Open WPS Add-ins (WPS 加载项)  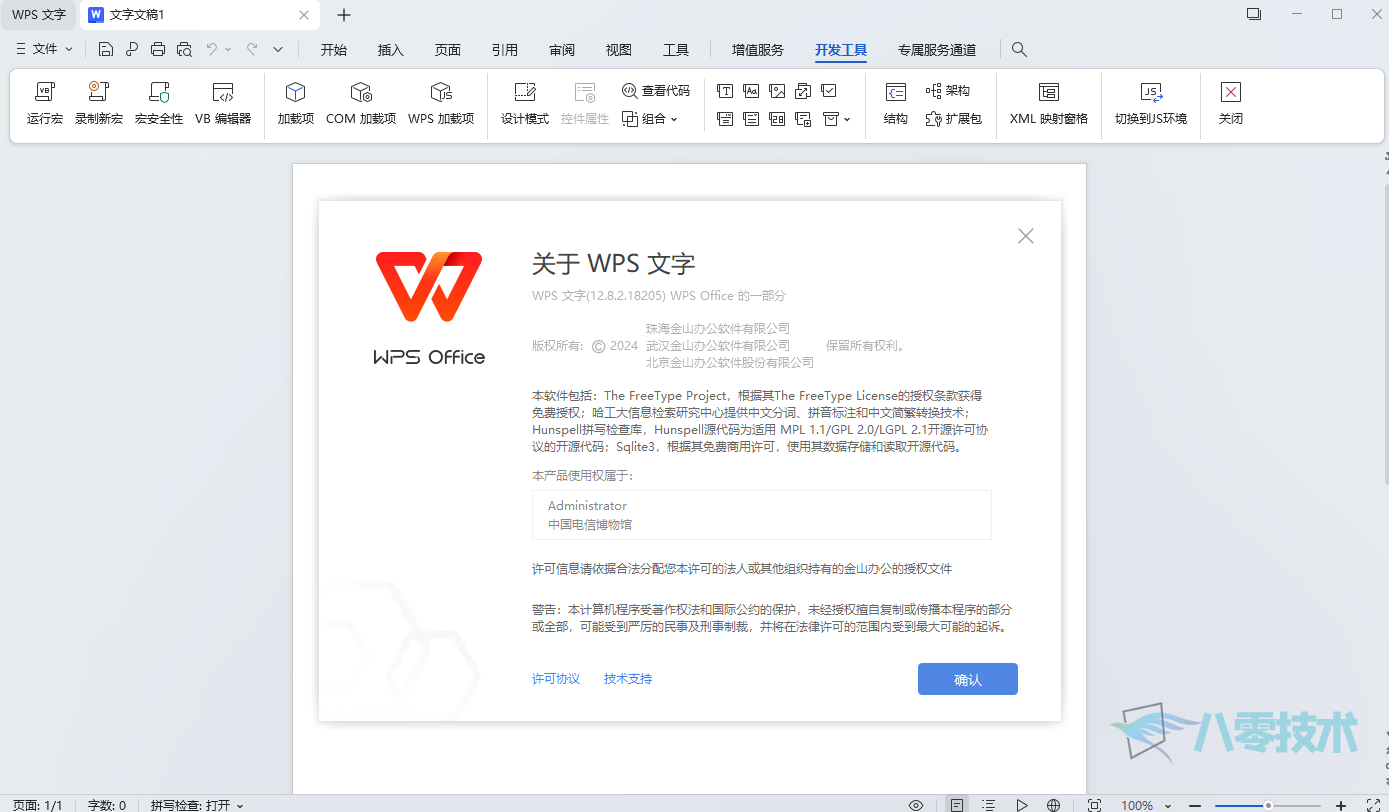click(441, 104)
